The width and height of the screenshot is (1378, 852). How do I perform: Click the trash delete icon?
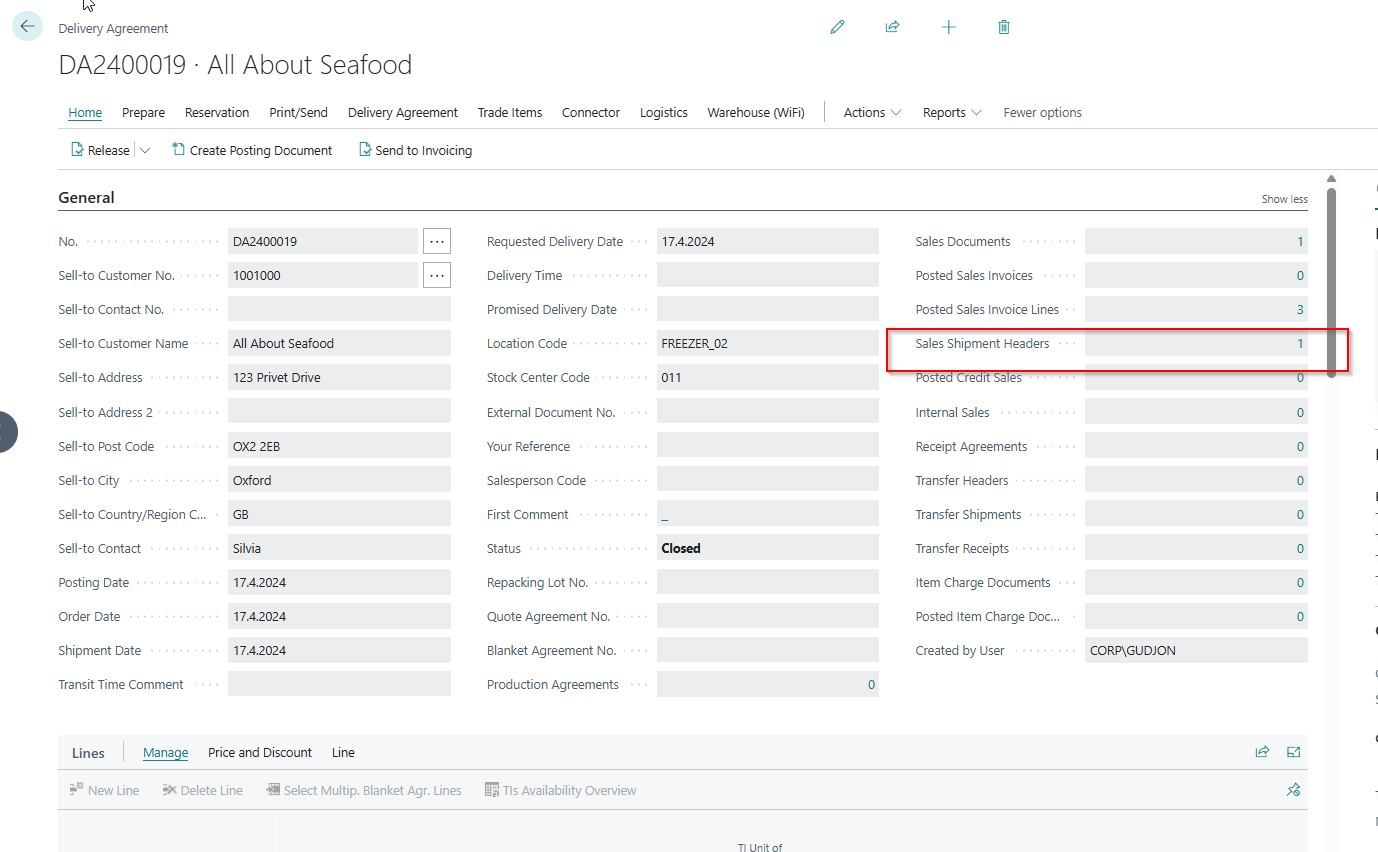click(x=1004, y=27)
